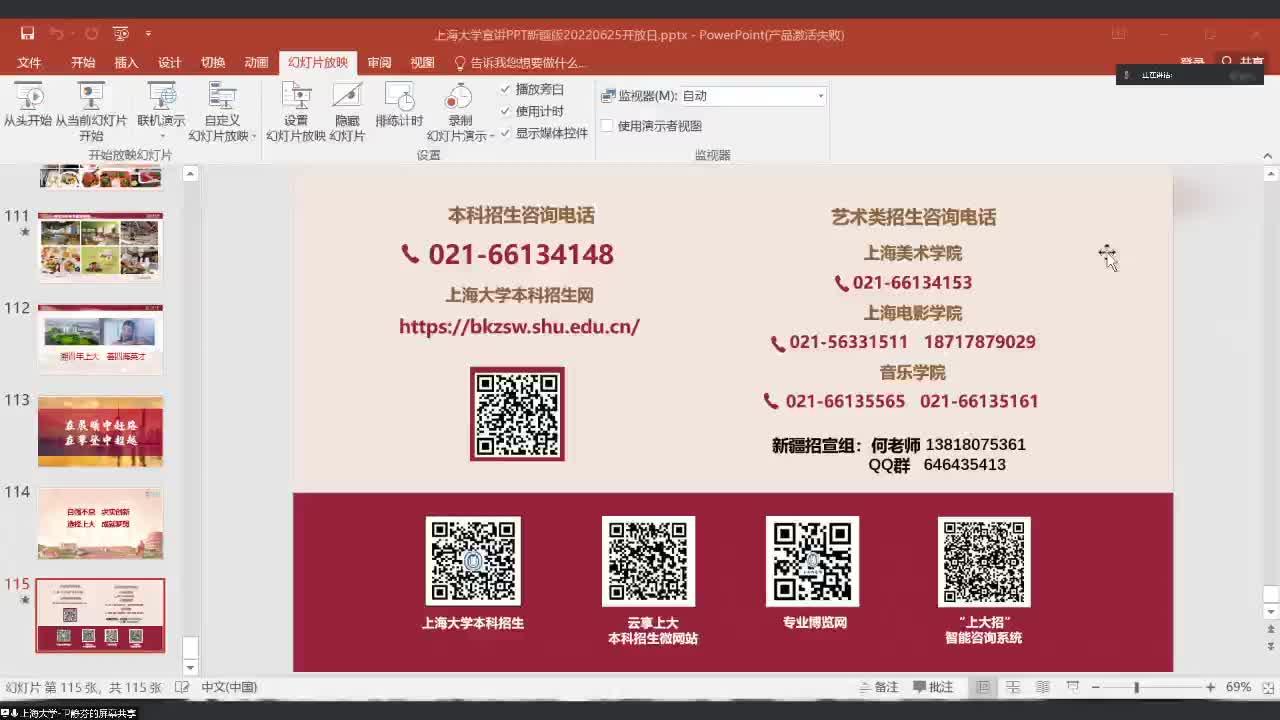The width and height of the screenshot is (1280, 720).
Task: Open the Present Online (联机演示) option
Action: point(161,104)
